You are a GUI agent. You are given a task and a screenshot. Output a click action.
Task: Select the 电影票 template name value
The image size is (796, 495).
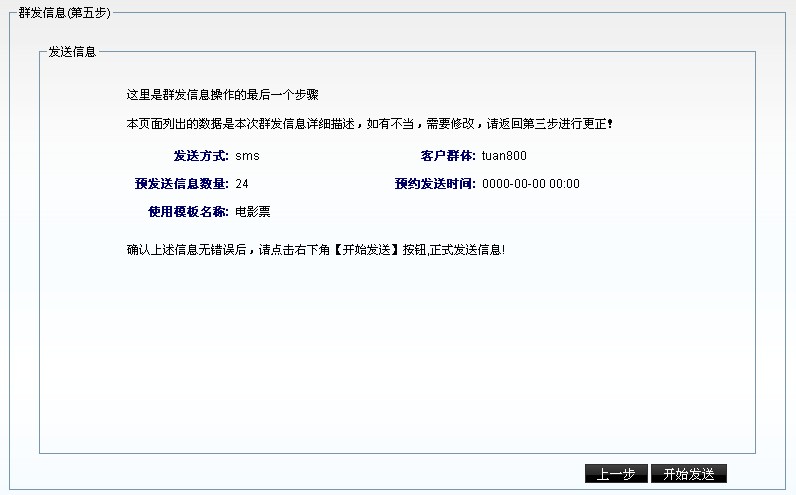coord(253,212)
